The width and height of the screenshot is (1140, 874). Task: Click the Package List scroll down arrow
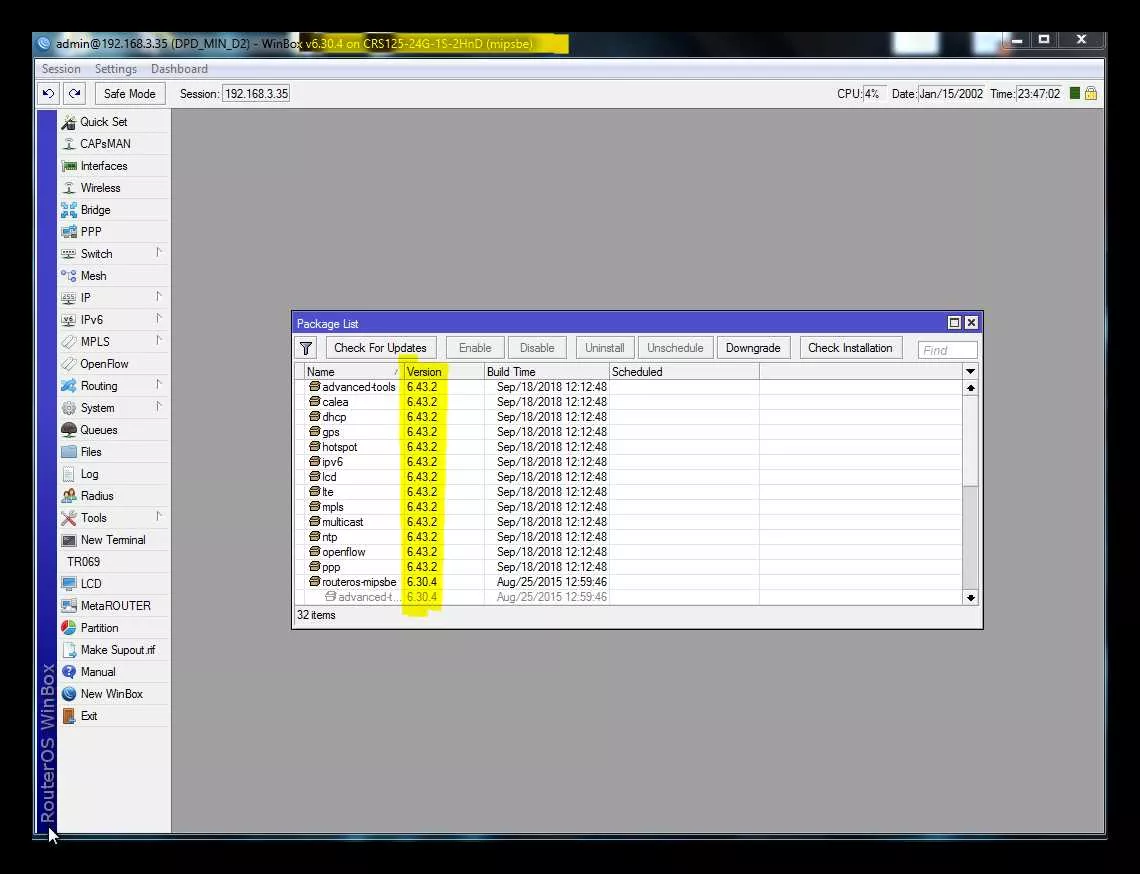[971, 598]
